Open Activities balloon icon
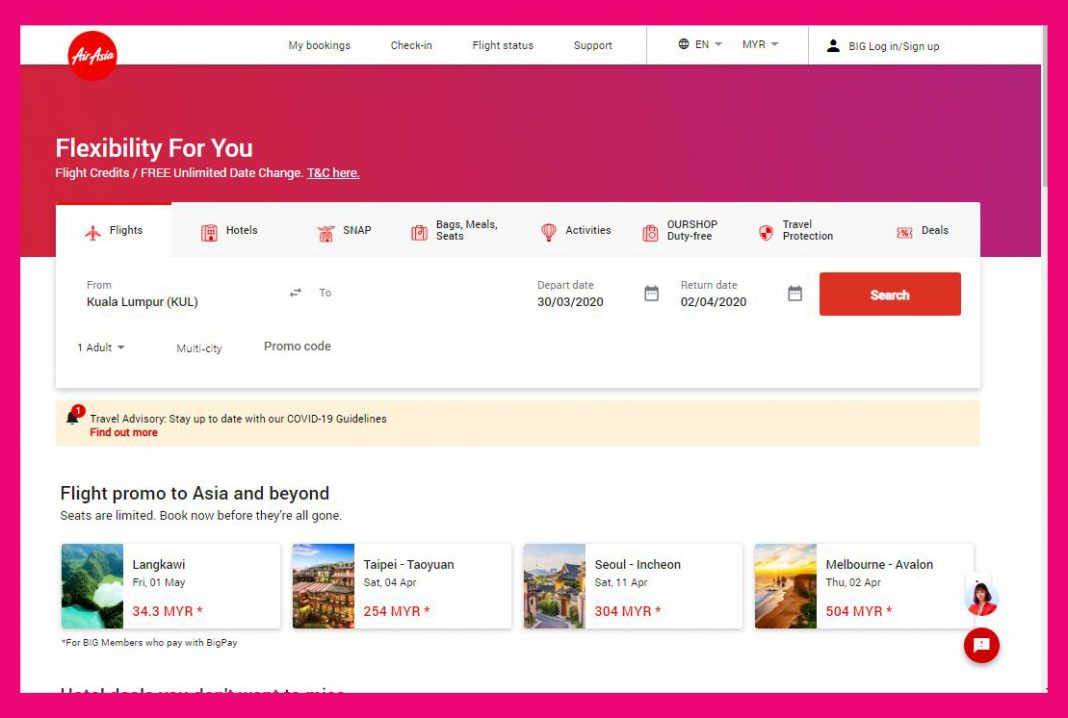 pos(548,231)
